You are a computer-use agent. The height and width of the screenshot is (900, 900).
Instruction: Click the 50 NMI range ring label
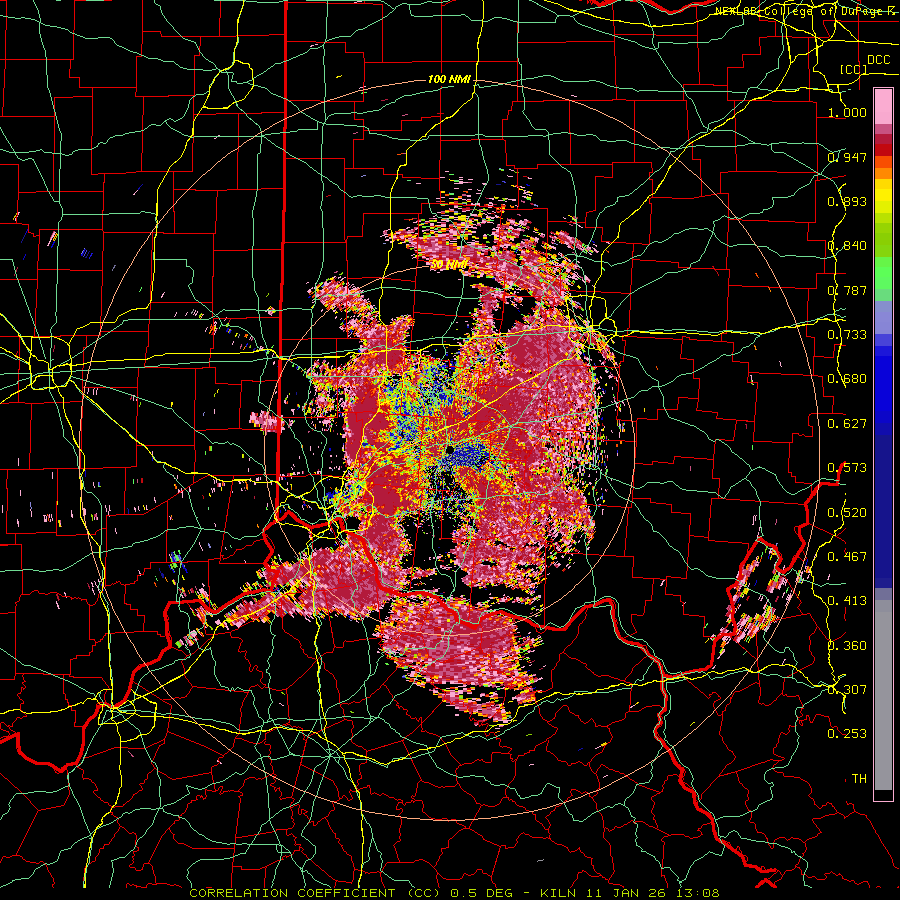pyautogui.click(x=449, y=264)
